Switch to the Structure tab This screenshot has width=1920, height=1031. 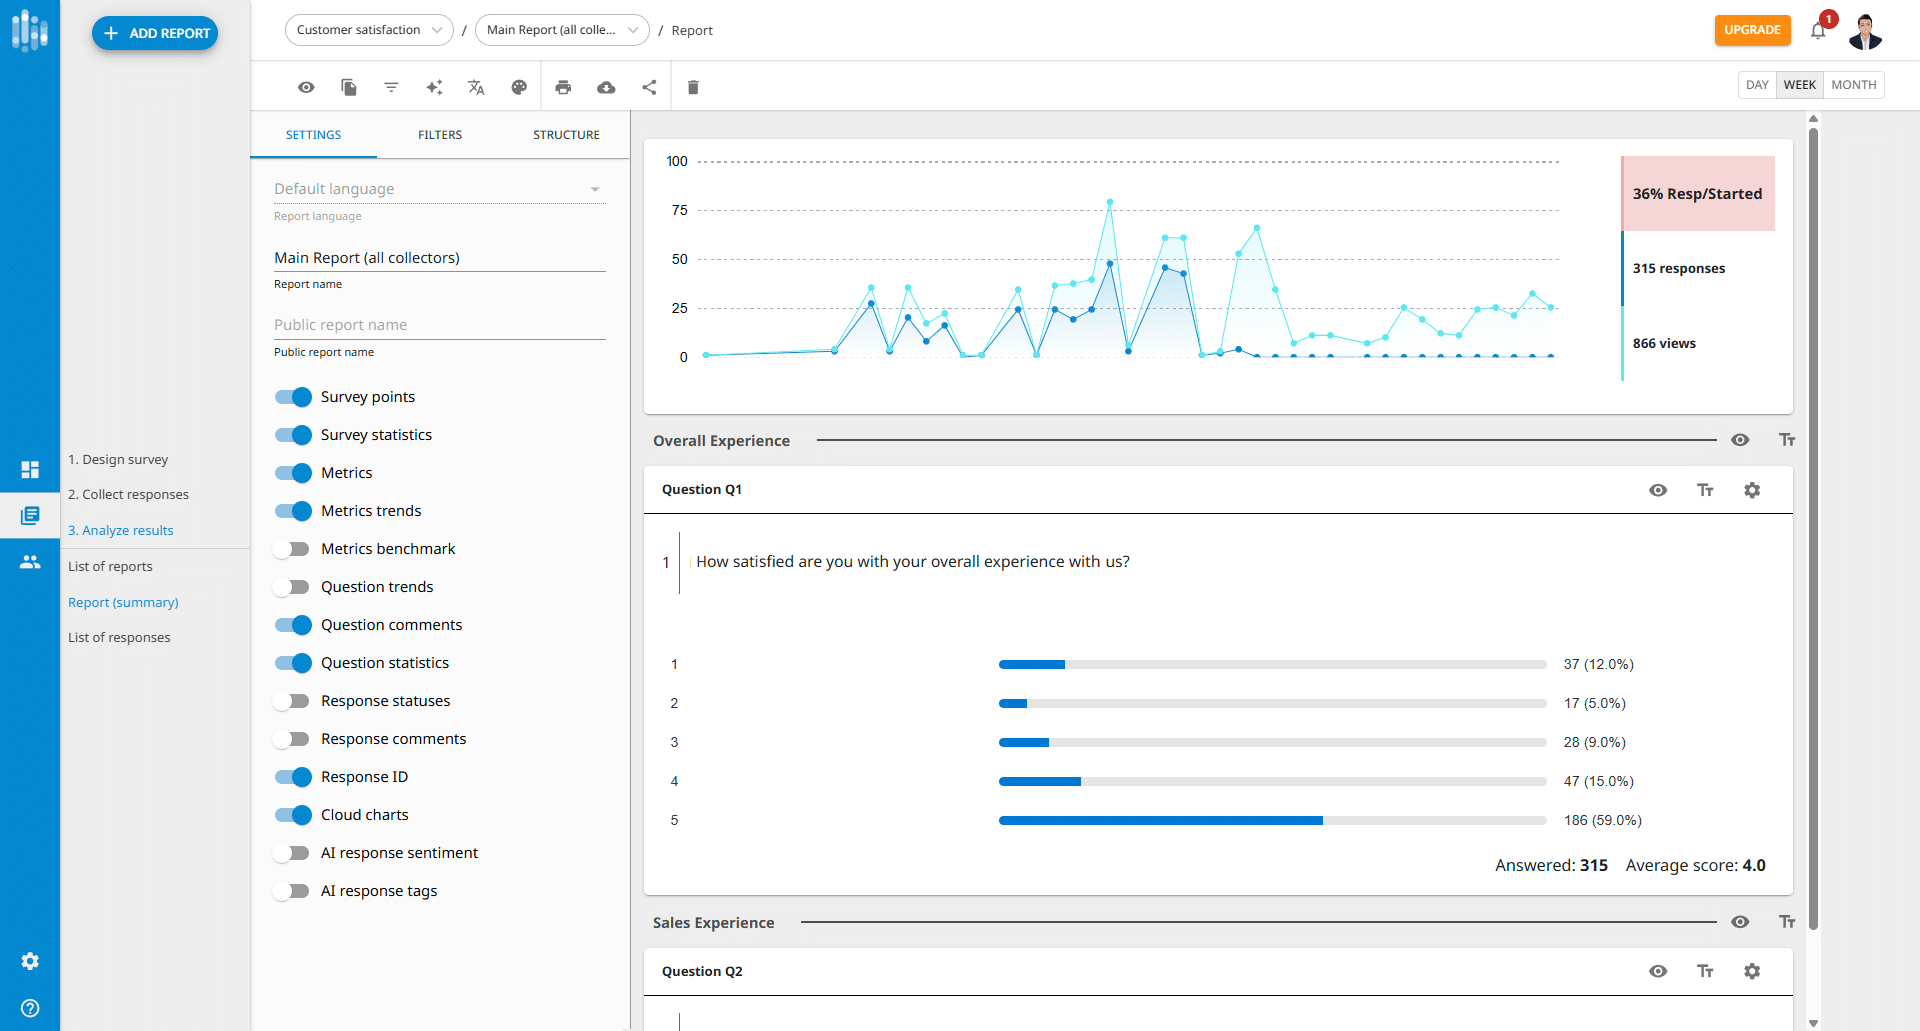tap(566, 135)
